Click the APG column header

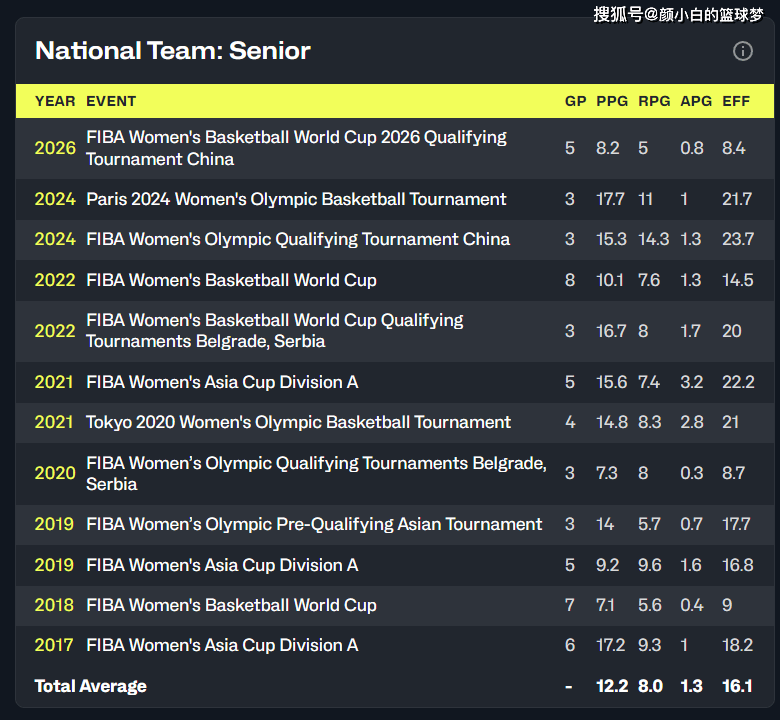point(696,101)
